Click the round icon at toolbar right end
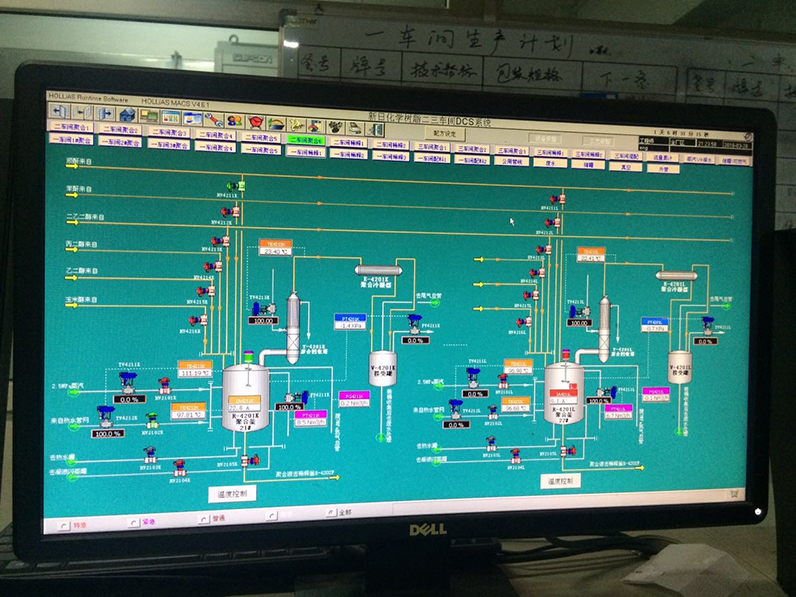This screenshot has width=796, height=597. click(x=748, y=136)
